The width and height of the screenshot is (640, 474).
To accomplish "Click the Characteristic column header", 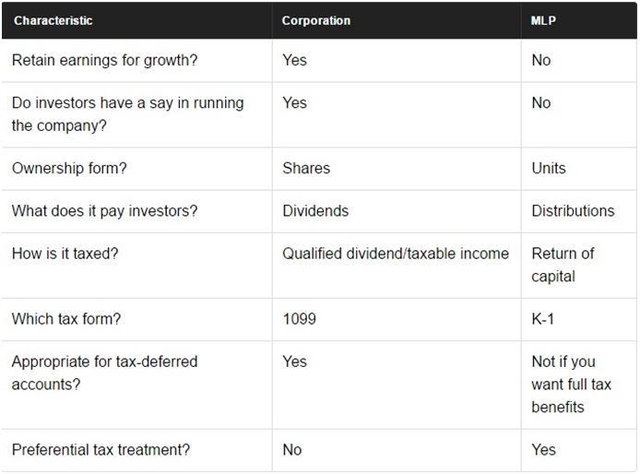I will 53,20.
